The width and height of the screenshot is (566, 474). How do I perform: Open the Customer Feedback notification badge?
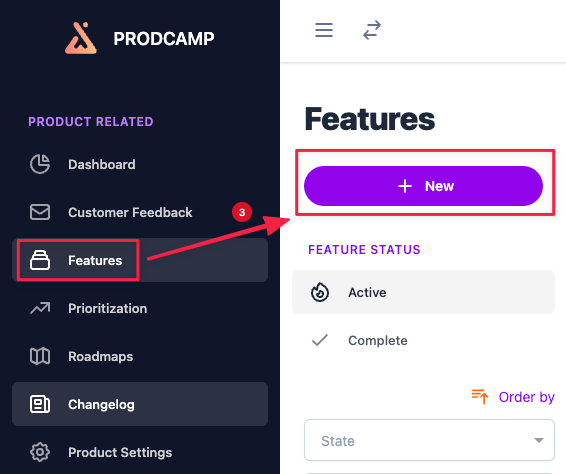point(242,212)
